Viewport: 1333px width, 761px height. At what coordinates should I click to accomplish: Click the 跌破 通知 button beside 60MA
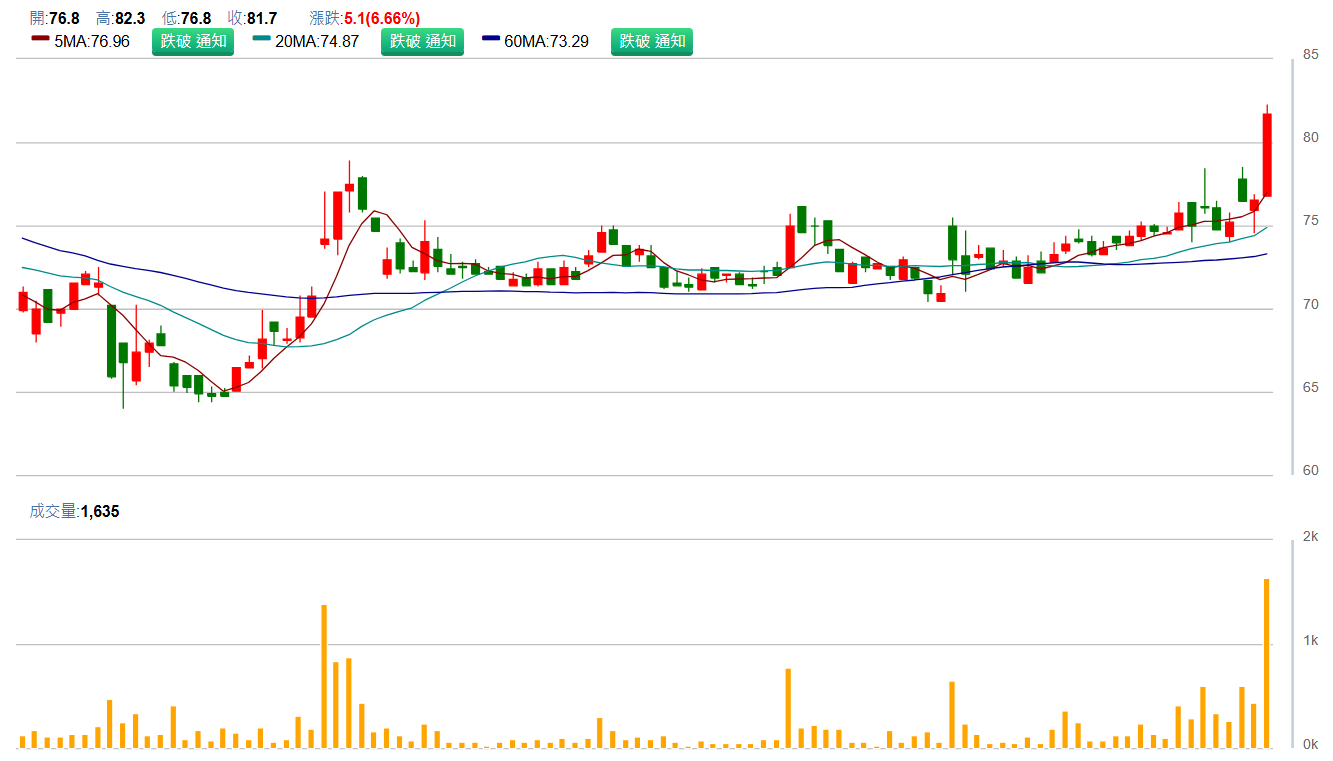(x=652, y=41)
